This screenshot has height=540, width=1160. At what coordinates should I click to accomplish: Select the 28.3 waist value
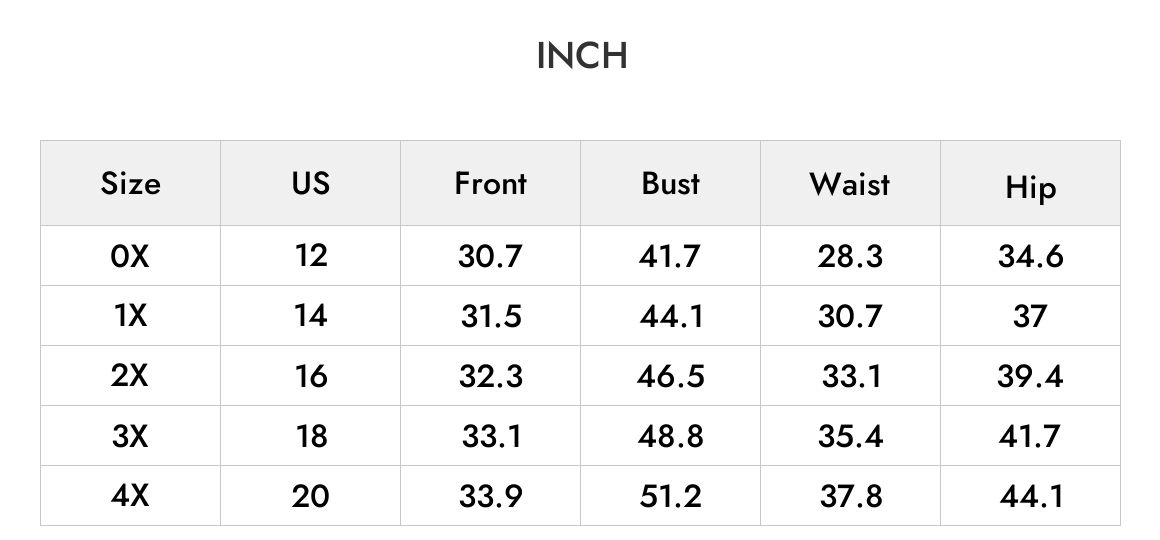coord(850,256)
